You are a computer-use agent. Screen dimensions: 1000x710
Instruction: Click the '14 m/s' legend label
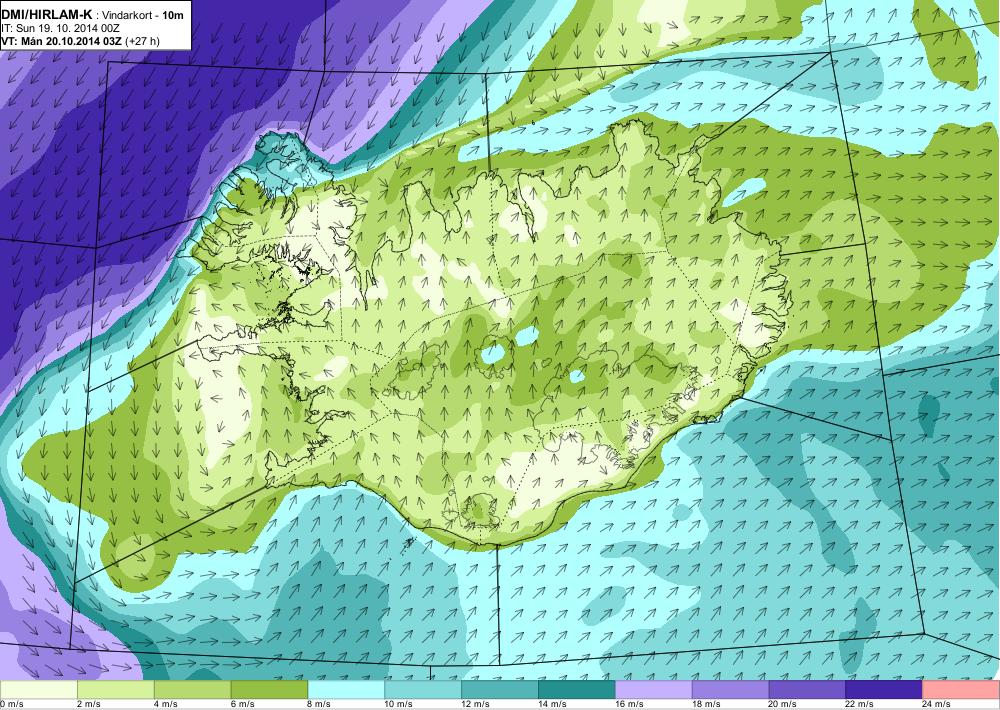pos(552,704)
